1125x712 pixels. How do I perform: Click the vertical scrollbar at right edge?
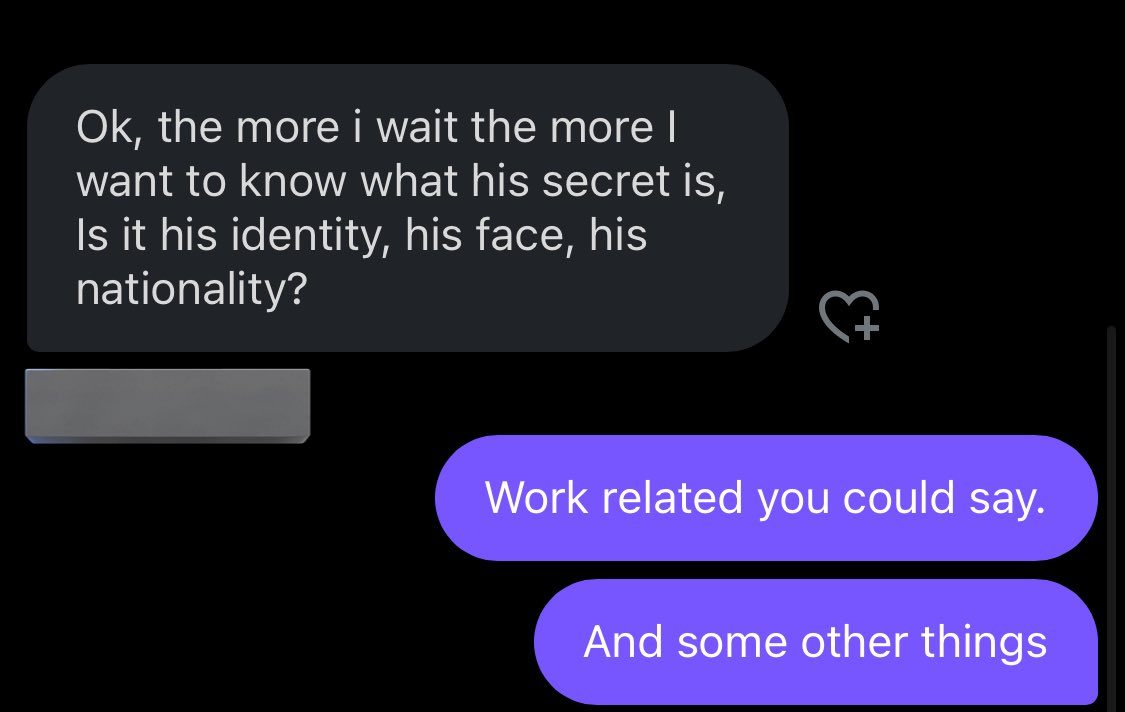(1111, 517)
